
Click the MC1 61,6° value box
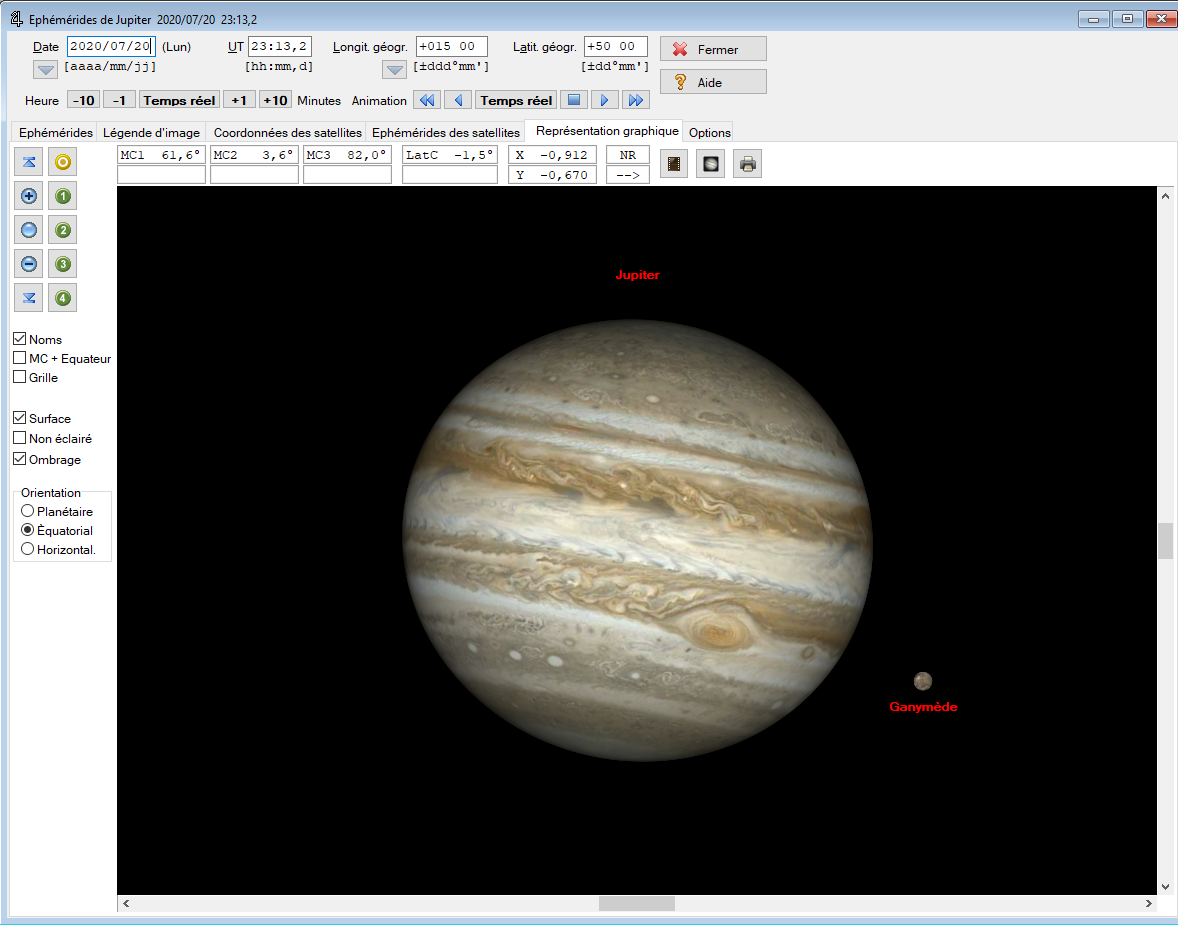[162, 155]
